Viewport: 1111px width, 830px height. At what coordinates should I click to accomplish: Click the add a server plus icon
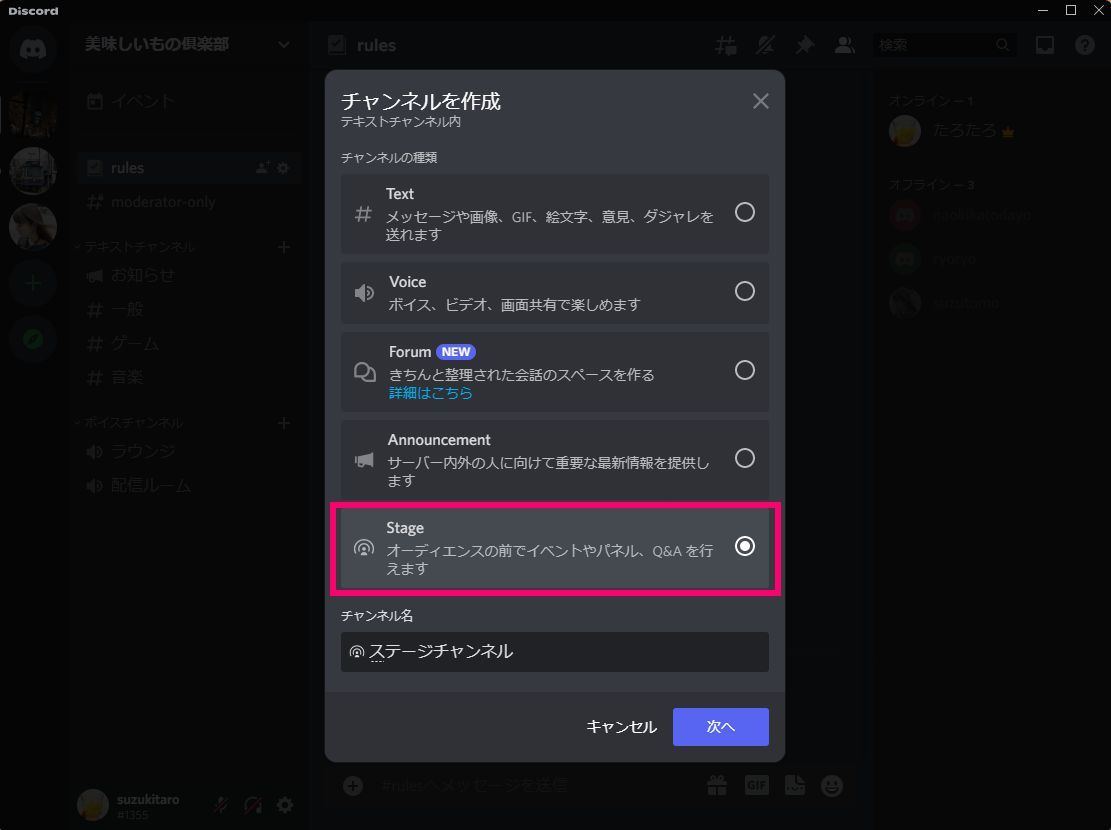(x=33, y=284)
